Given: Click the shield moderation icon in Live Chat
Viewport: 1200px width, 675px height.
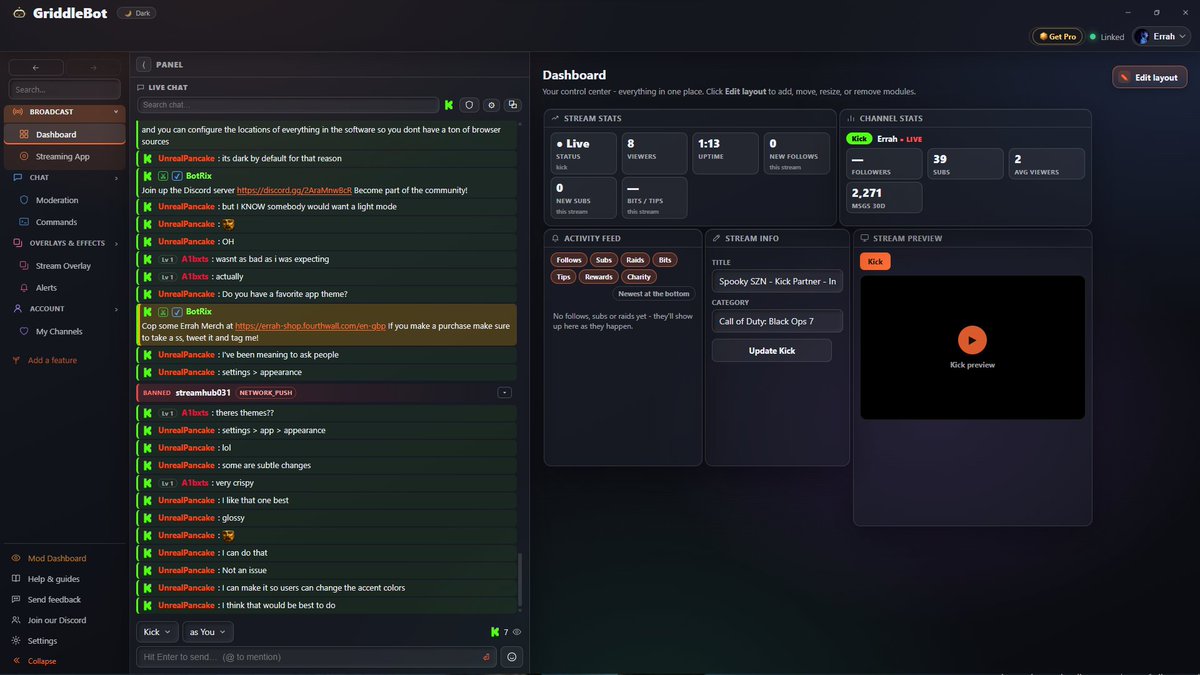Looking at the screenshot, I should coord(468,104).
